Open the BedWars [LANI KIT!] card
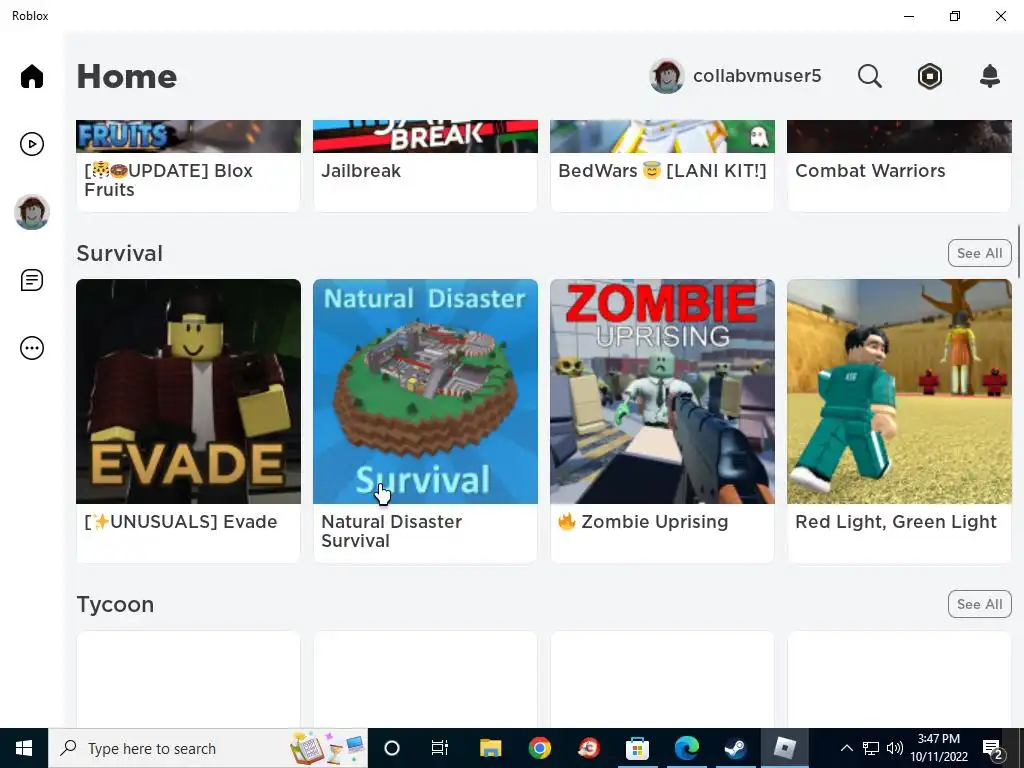 [x=662, y=166]
